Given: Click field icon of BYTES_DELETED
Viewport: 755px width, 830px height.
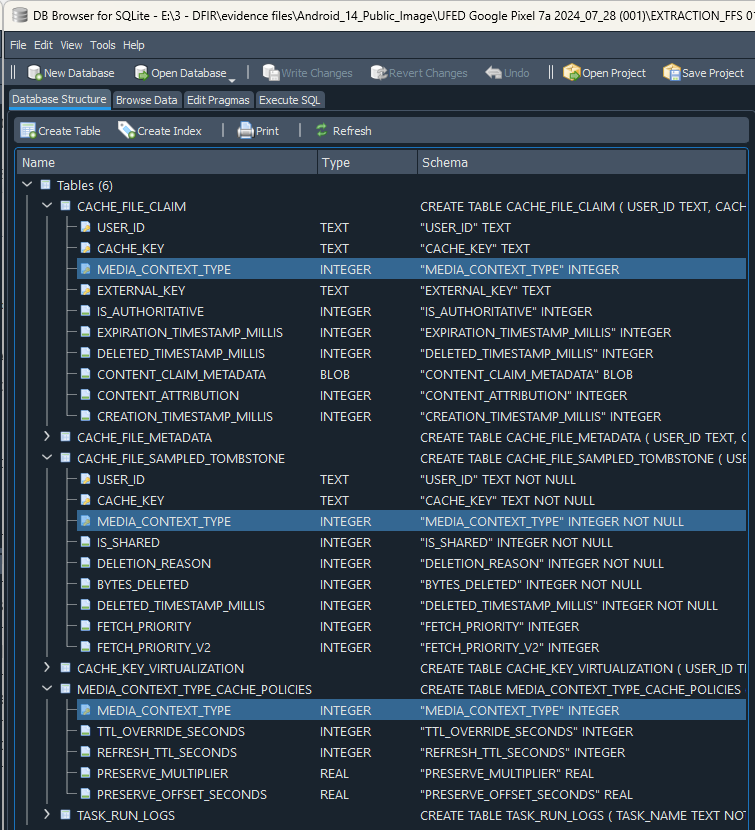Looking at the screenshot, I should point(85,584).
